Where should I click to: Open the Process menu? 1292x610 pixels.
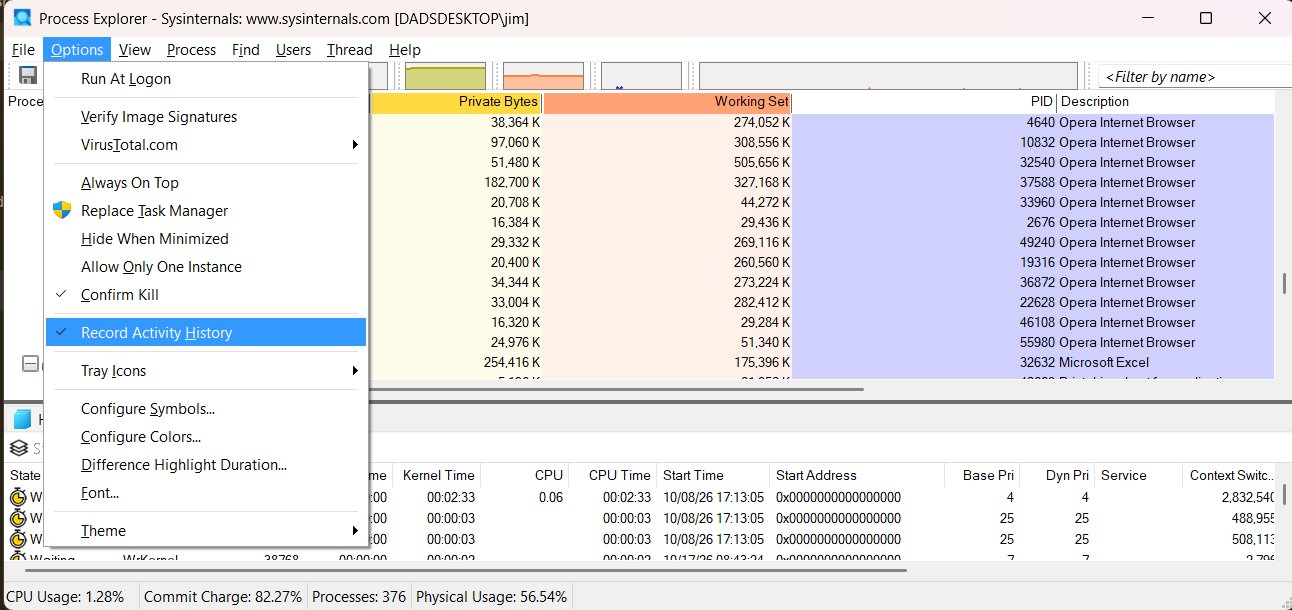(x=191, y=50)
